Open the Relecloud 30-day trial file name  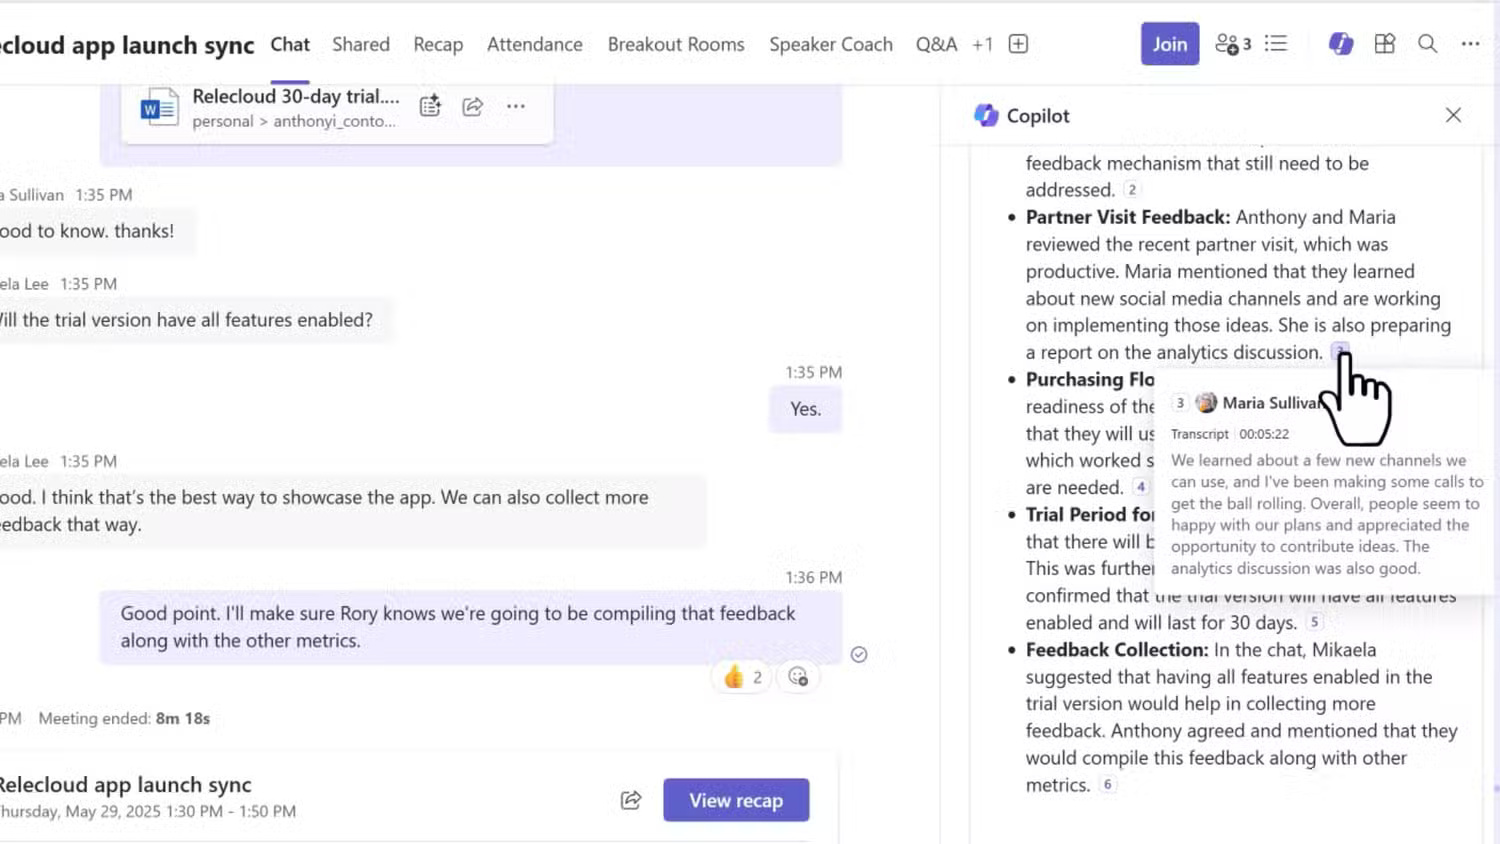[296, 96]
